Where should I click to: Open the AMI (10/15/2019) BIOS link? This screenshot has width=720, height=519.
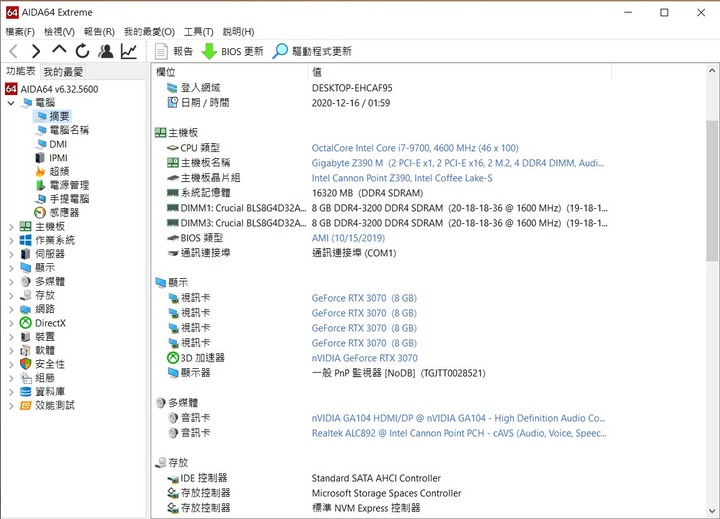point(348,238)
